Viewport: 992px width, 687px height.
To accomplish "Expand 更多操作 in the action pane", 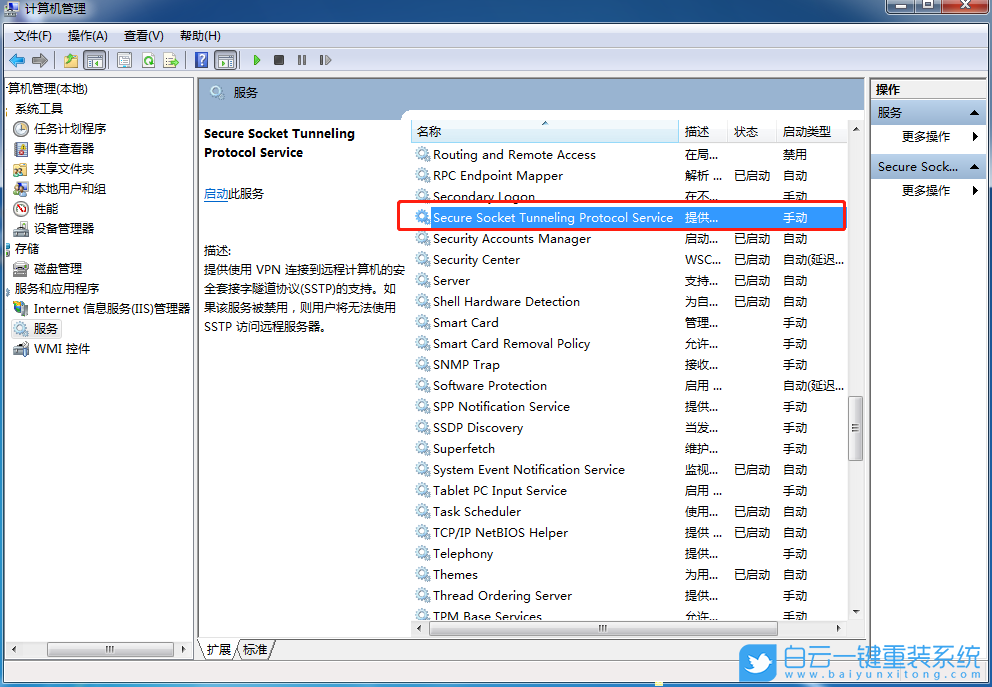I will 925,135.
